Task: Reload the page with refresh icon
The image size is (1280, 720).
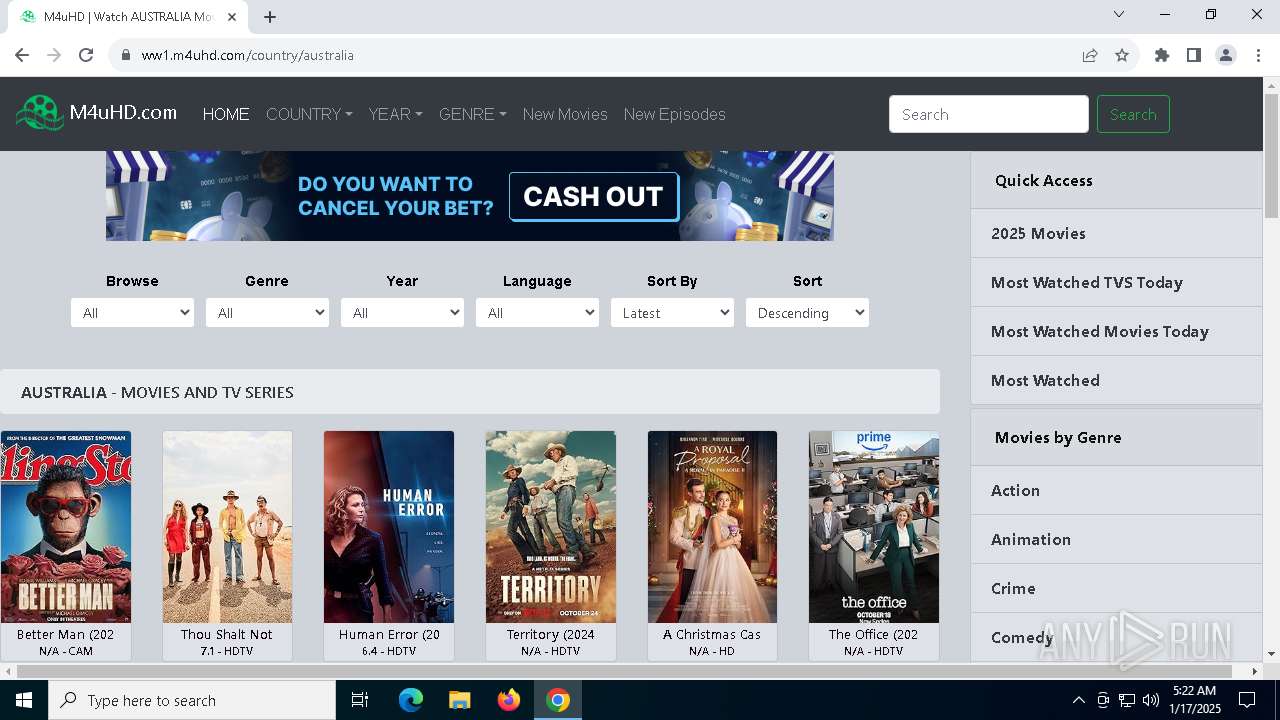Action: (x=86, y=55)
